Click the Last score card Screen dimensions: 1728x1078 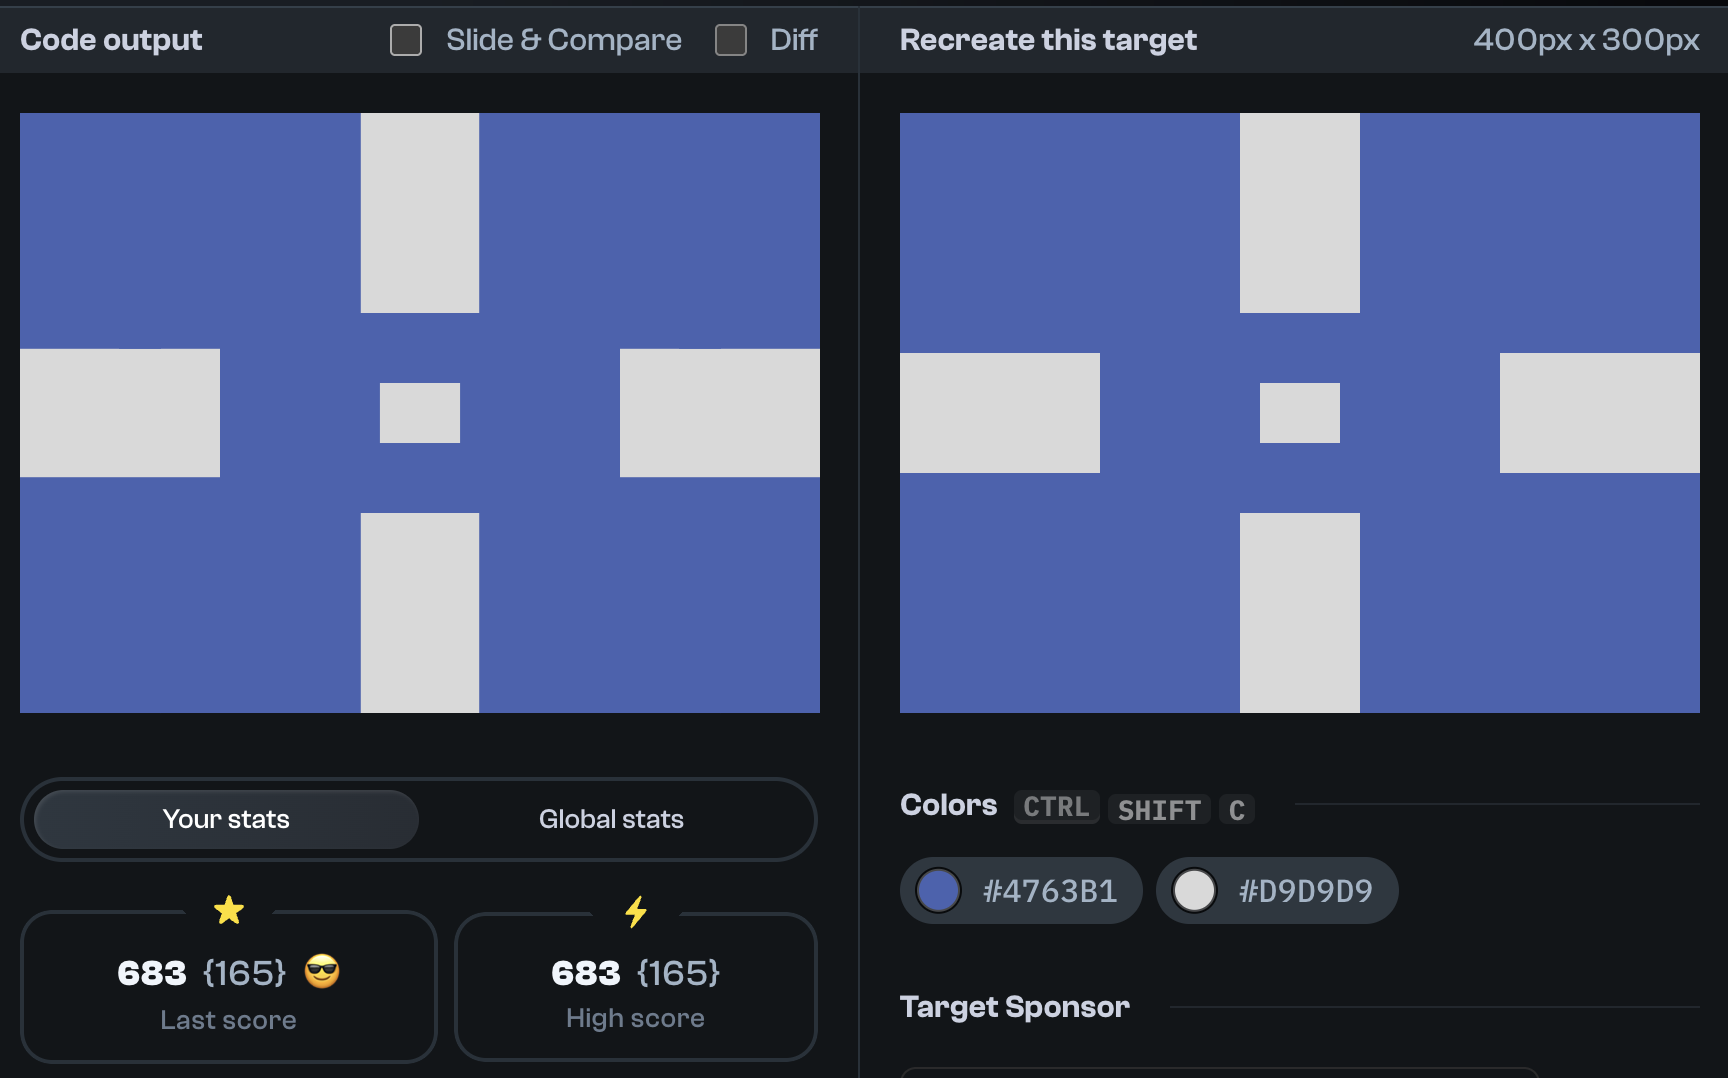click(x=229, y=987)
